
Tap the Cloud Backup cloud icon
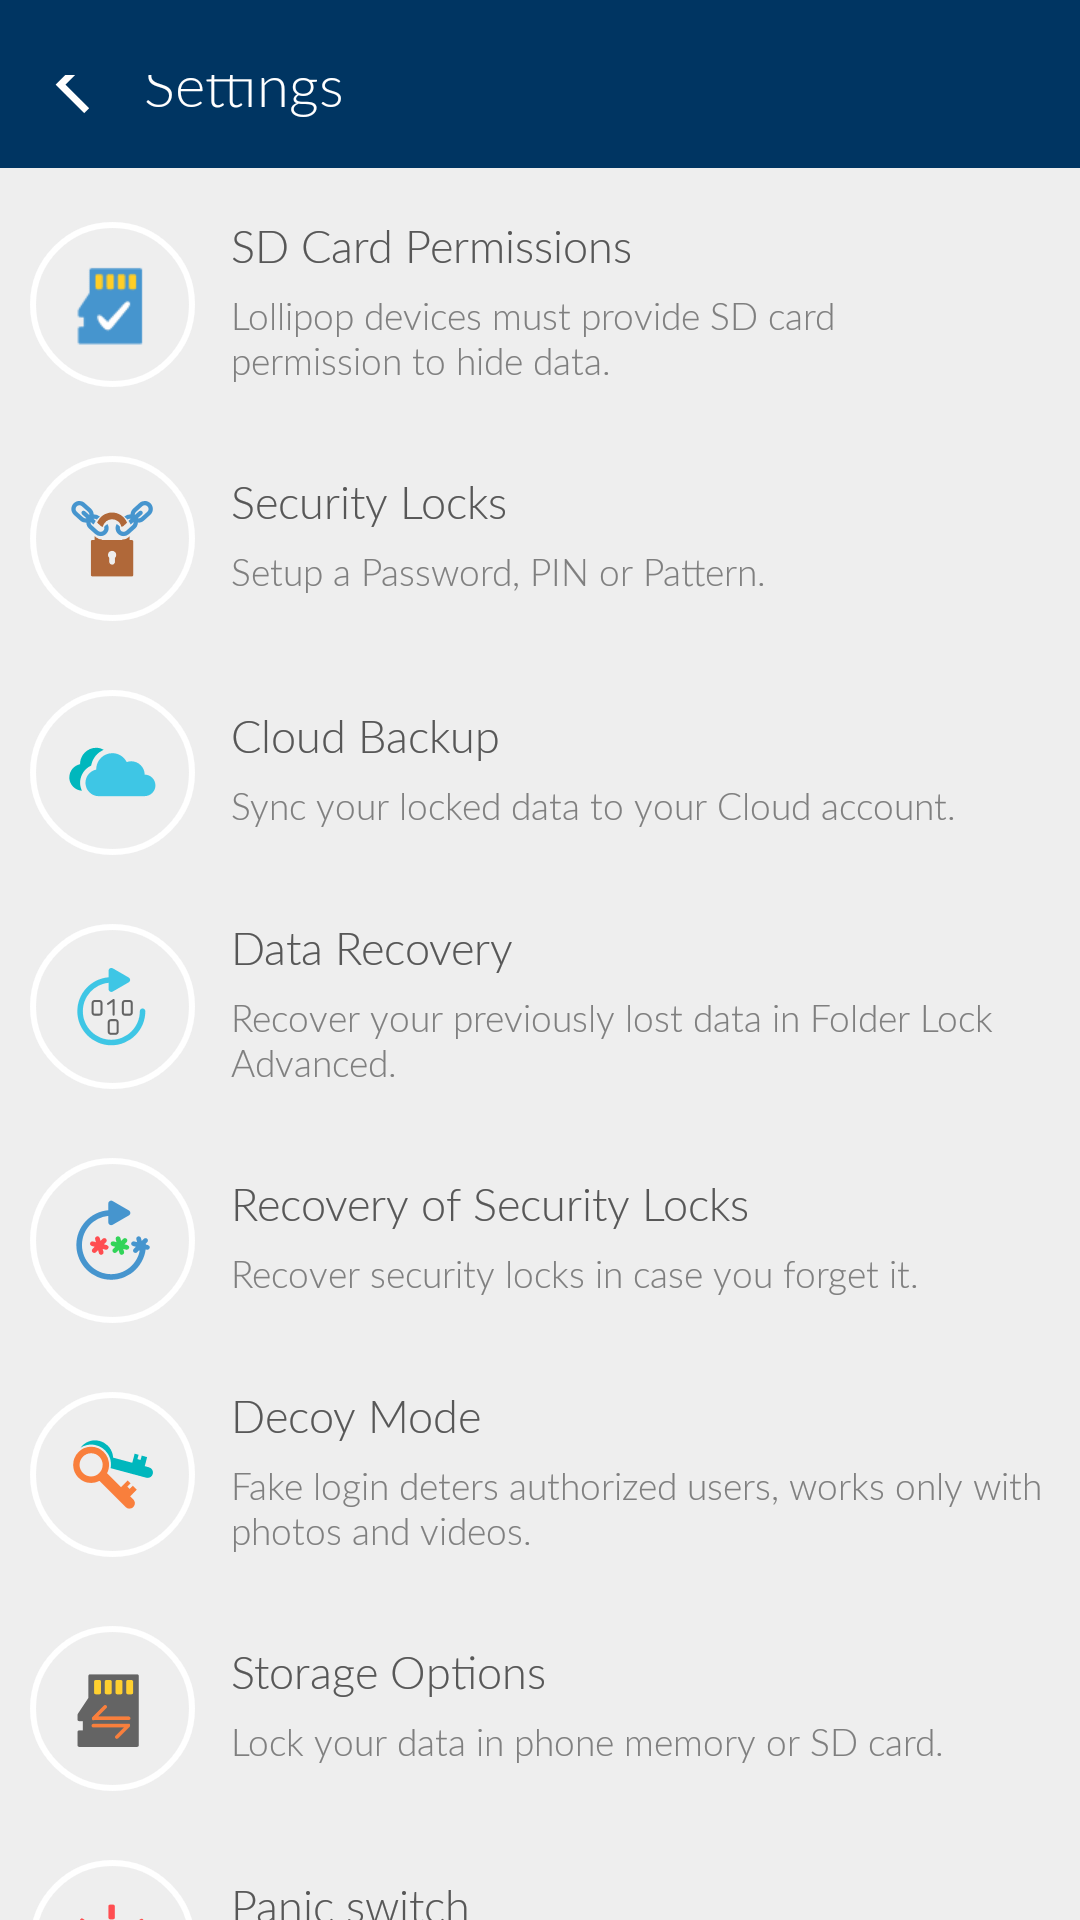112,772
